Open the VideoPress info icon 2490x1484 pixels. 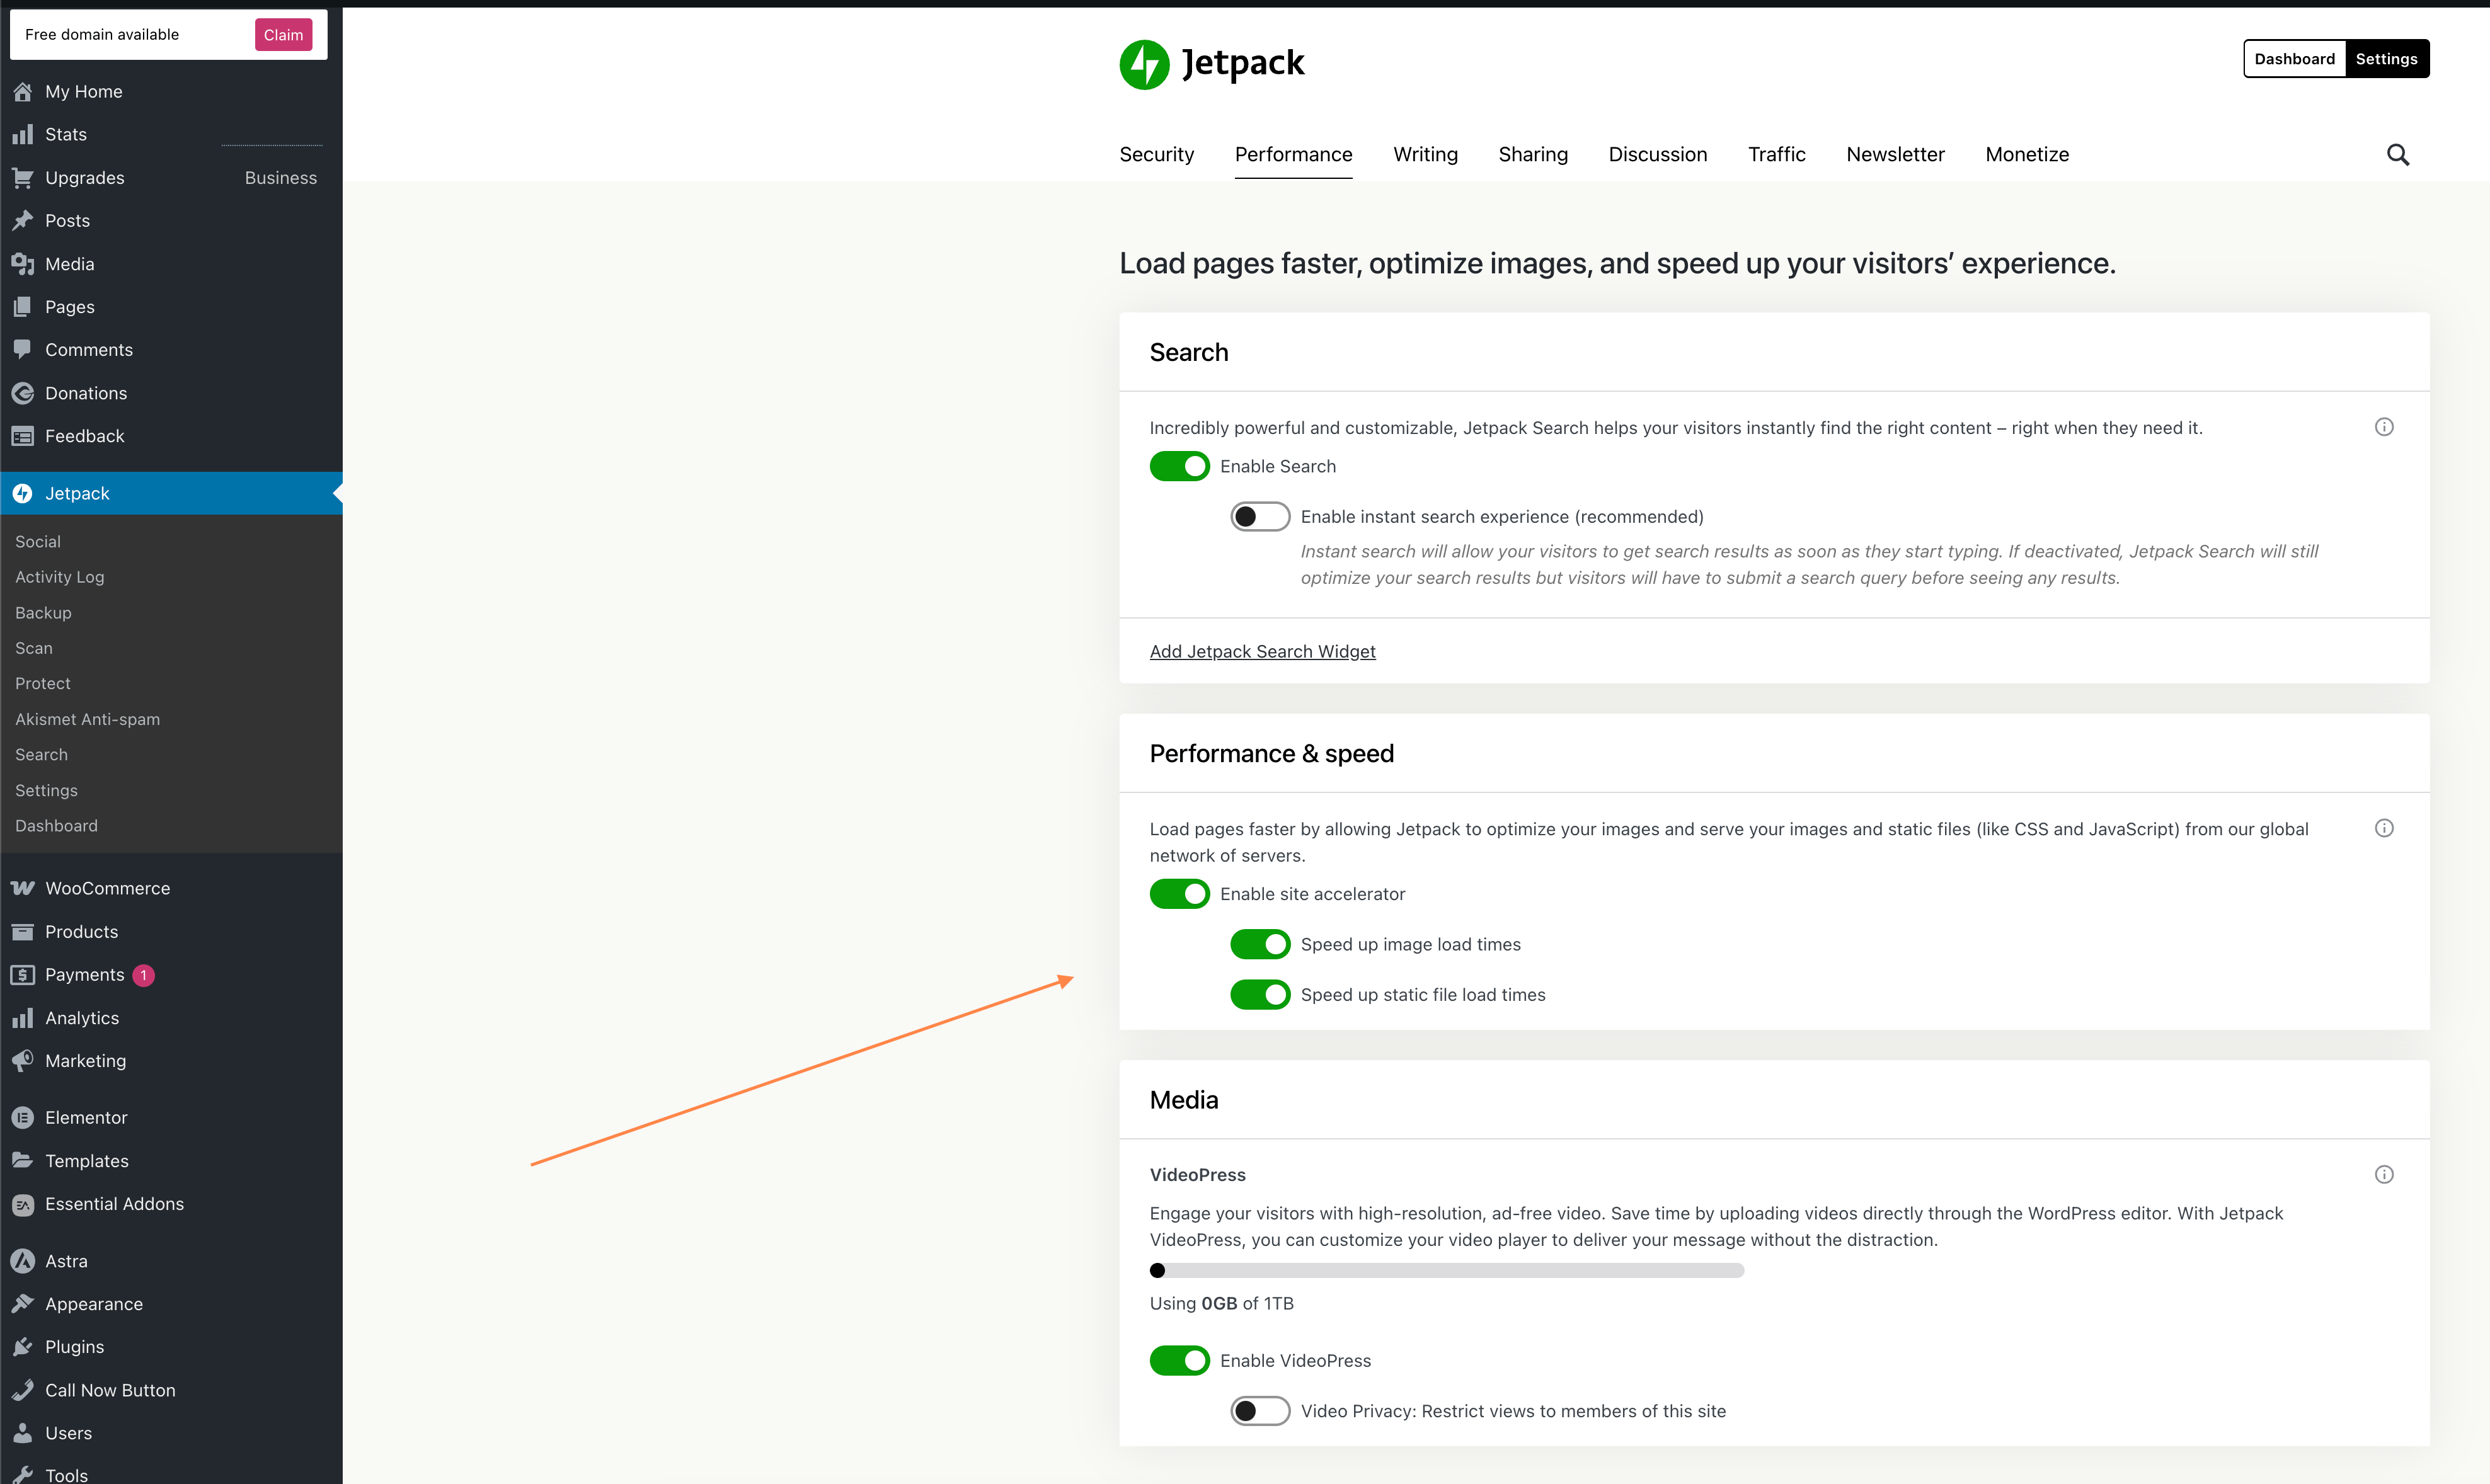click(x=2384, y=1174)
